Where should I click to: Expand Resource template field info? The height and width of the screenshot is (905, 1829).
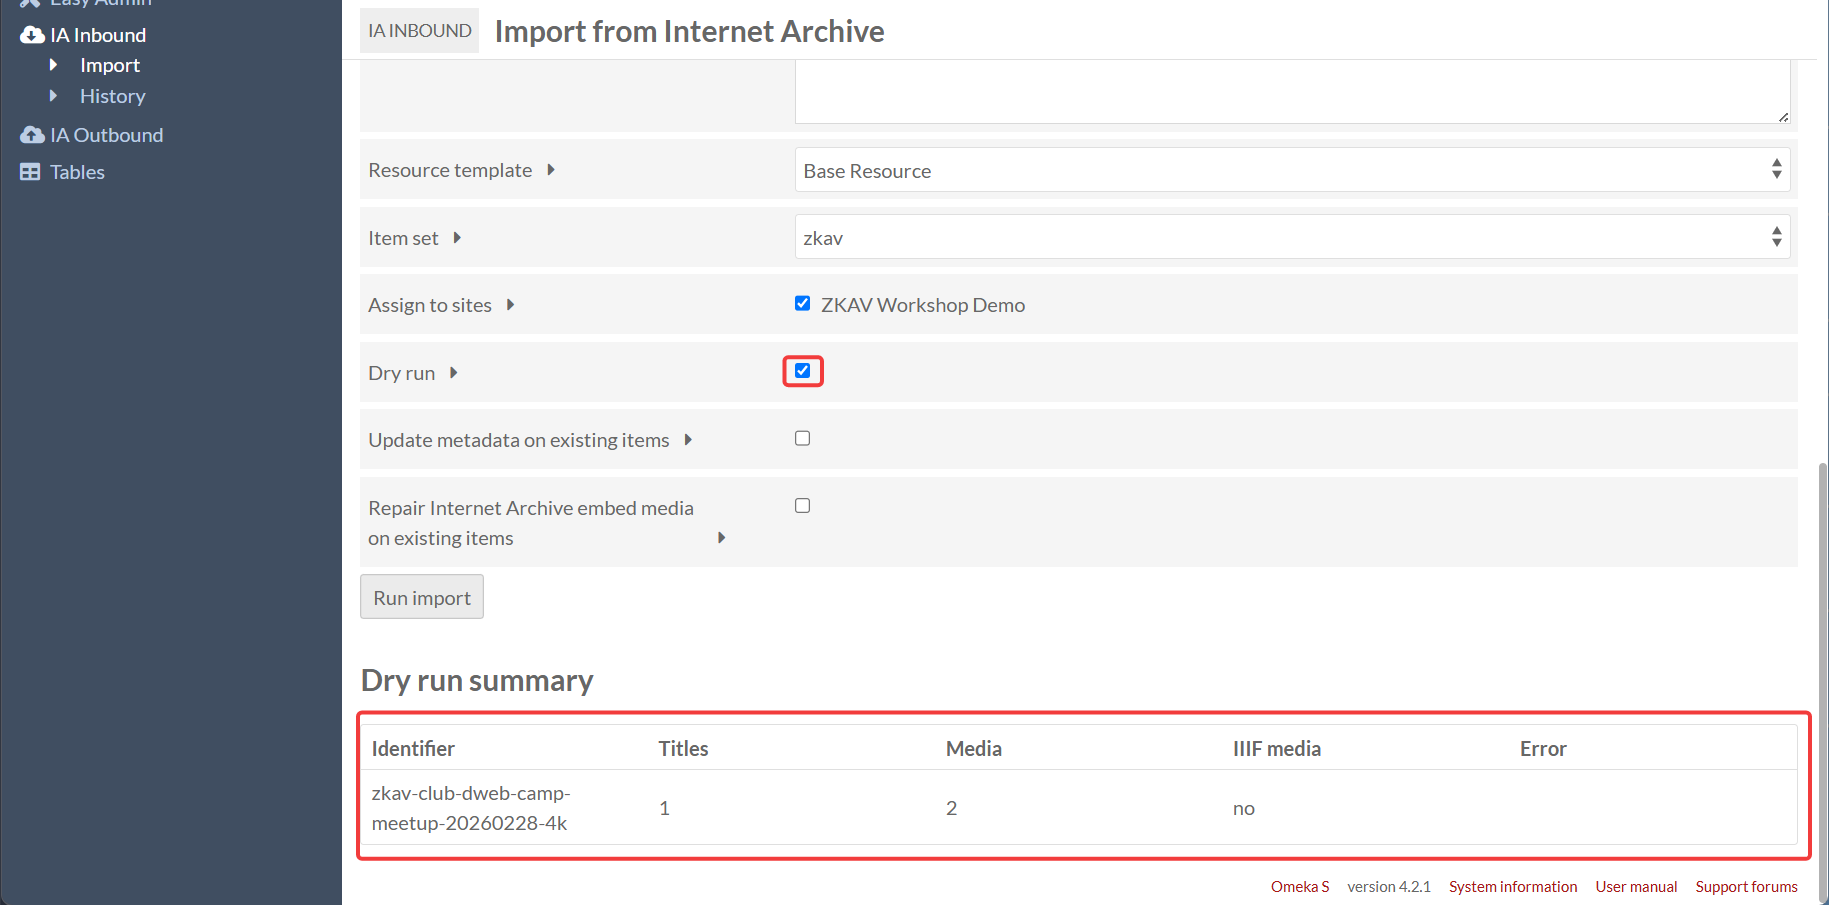[551, 170]
